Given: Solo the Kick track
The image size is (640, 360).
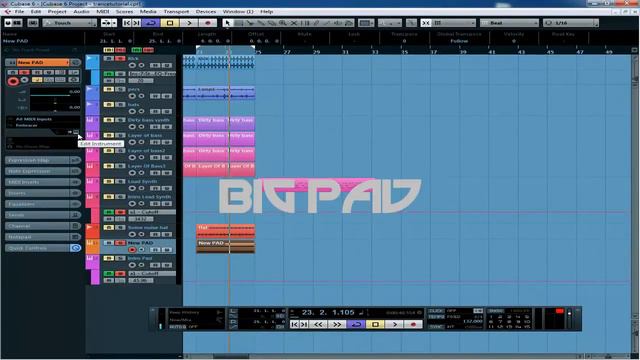Looking at the screenshot, I should point(120,59).
